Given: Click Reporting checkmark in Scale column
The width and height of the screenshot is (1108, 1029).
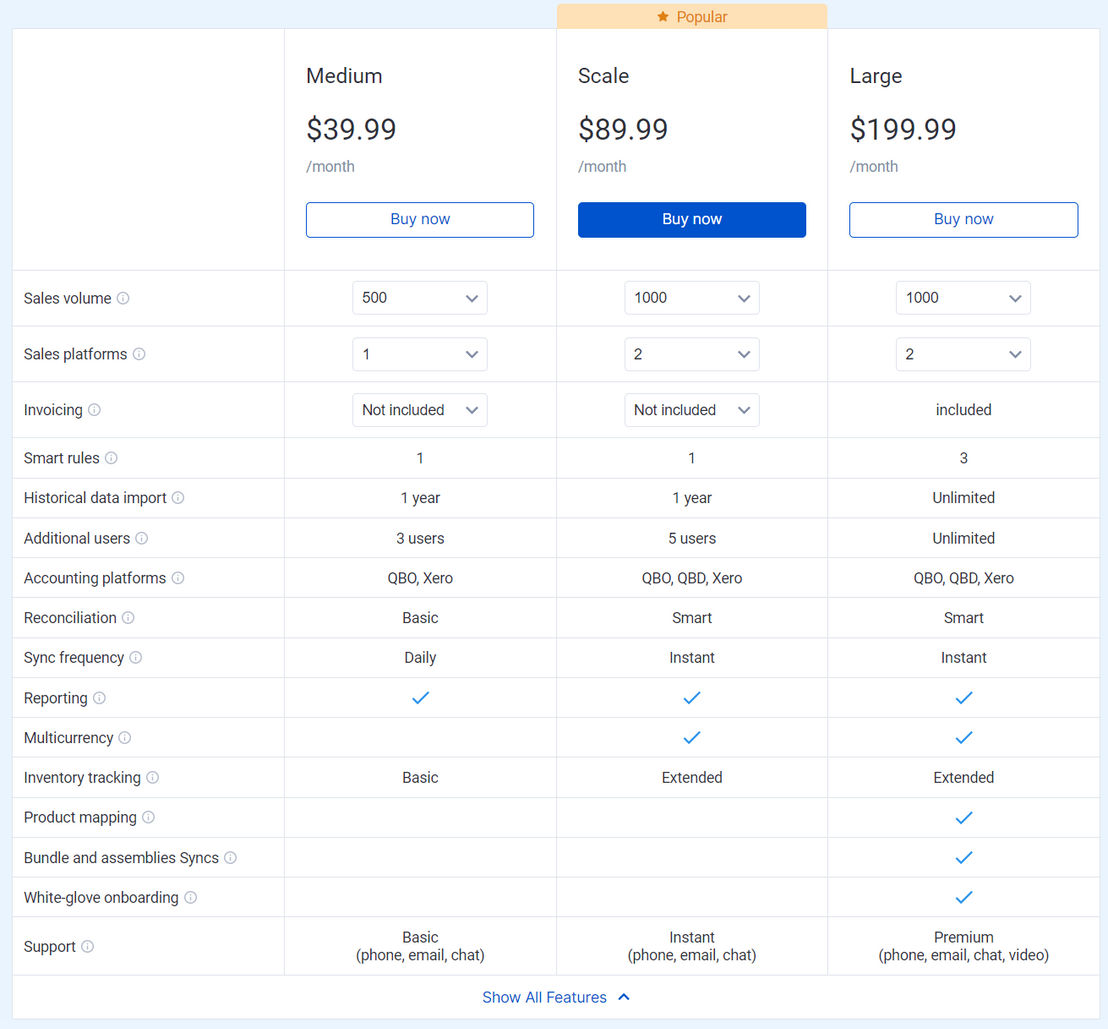Looking at the screenshot, I should tap(692, 698).
